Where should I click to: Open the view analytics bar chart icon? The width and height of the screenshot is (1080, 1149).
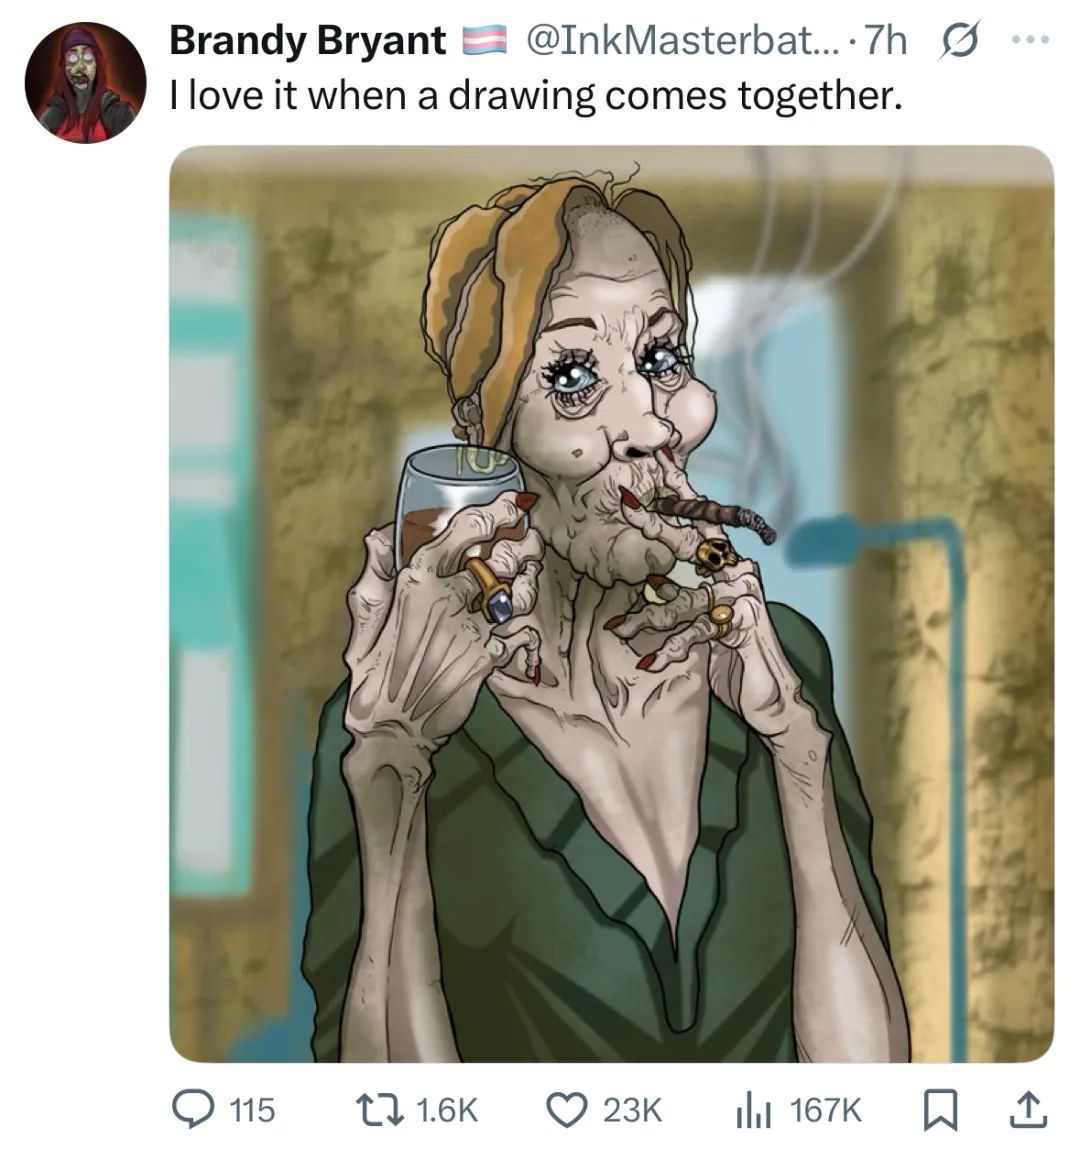click(752, 1110)
